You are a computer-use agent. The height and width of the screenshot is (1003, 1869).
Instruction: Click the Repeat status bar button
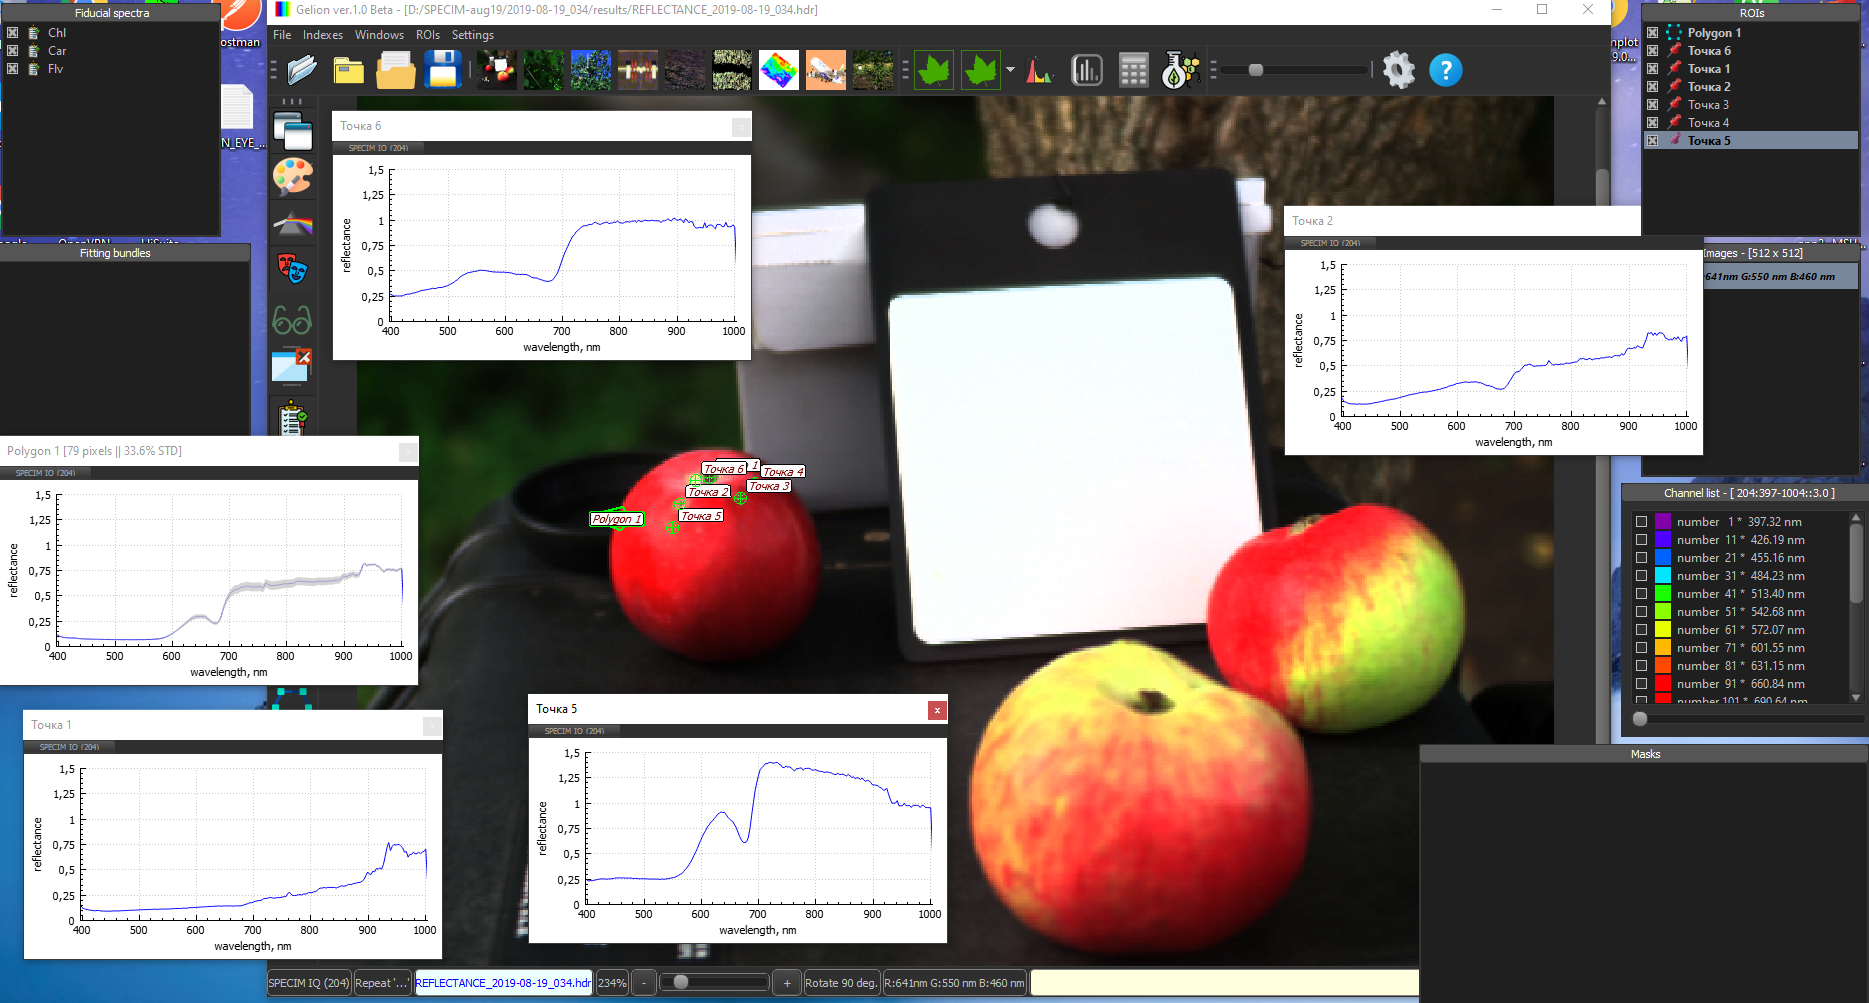coord(382,983)
